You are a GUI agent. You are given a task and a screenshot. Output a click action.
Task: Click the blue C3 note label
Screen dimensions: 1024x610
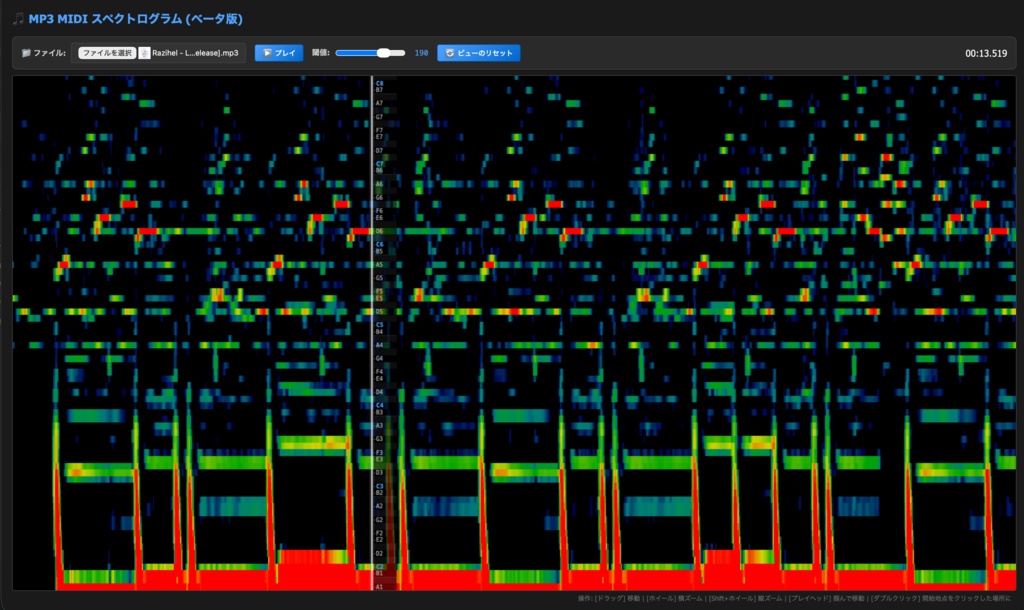click(379, 486)
